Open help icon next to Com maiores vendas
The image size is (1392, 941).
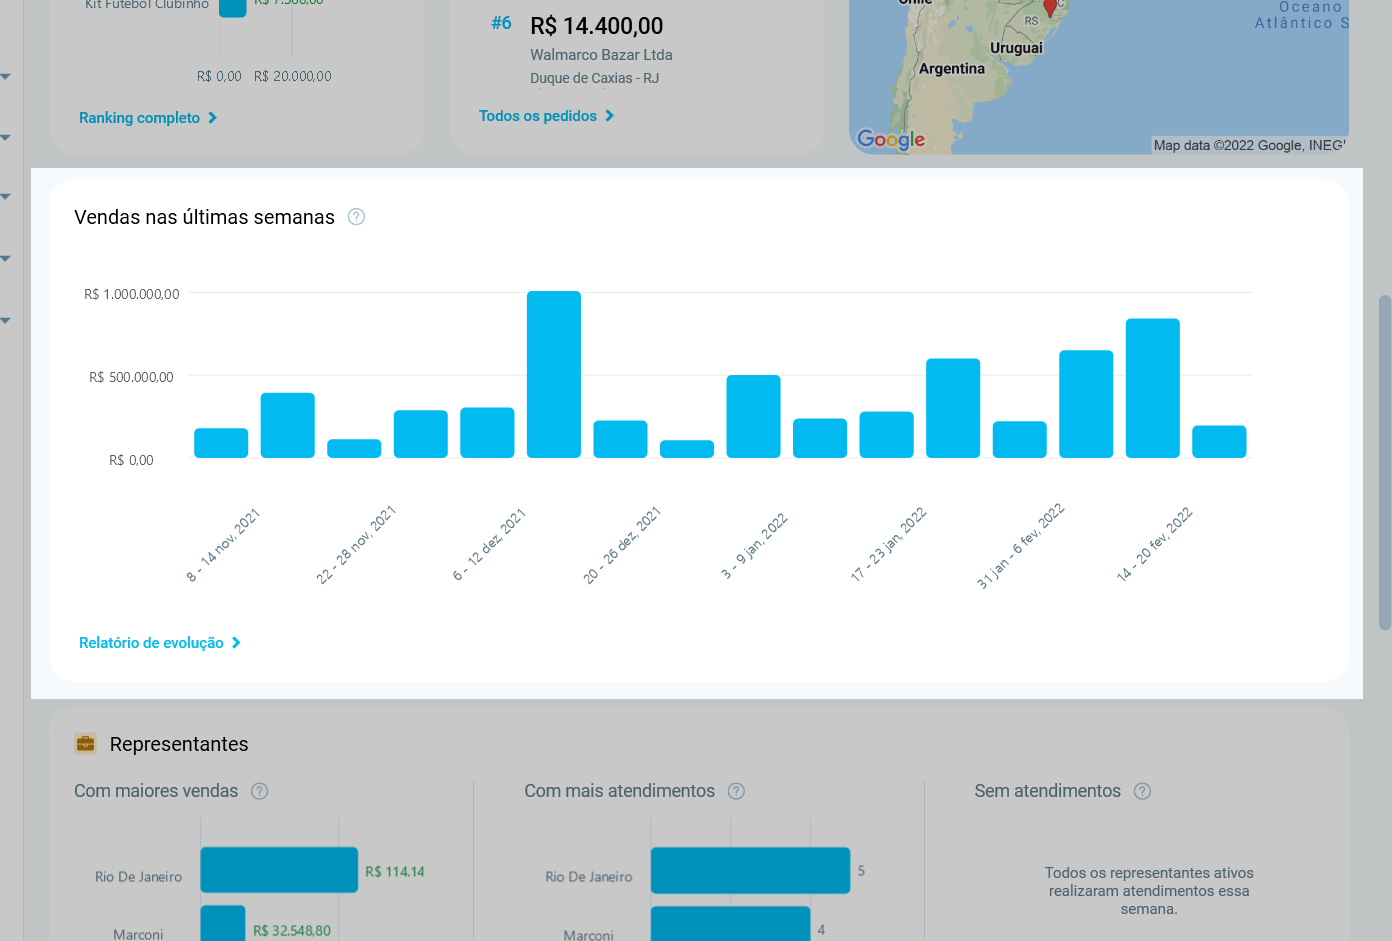coord(259,791)
